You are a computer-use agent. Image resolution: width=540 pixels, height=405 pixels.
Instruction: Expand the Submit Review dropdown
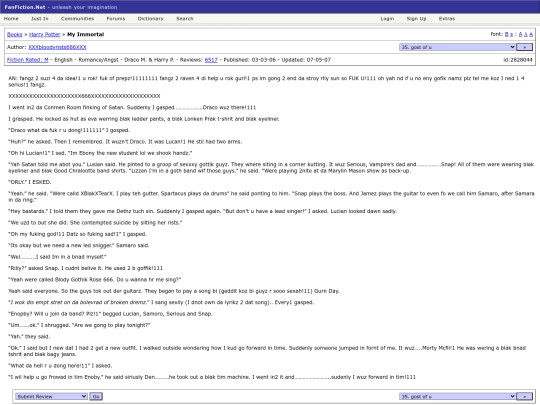(x=51, y=396)
